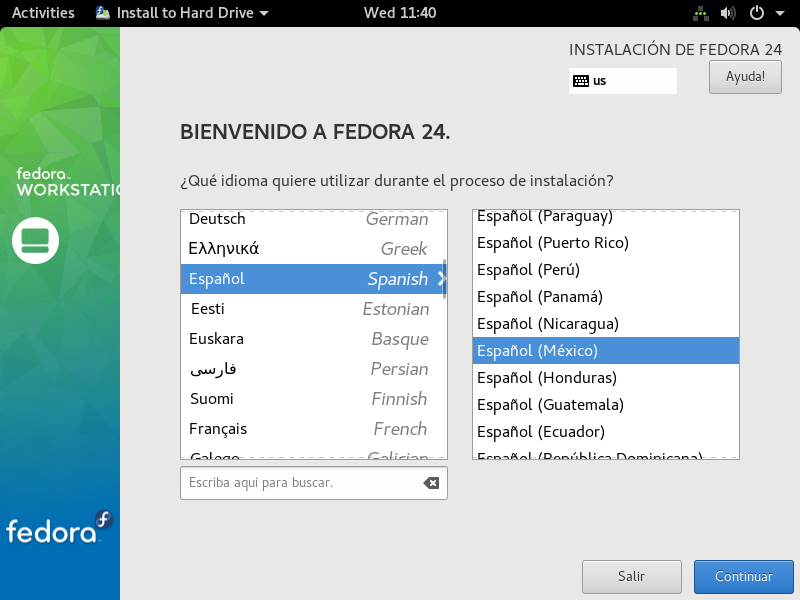Click the keyboard layout icon next to 'us'
This screenshot has height=600, width=800.
[x=581, y=81]
